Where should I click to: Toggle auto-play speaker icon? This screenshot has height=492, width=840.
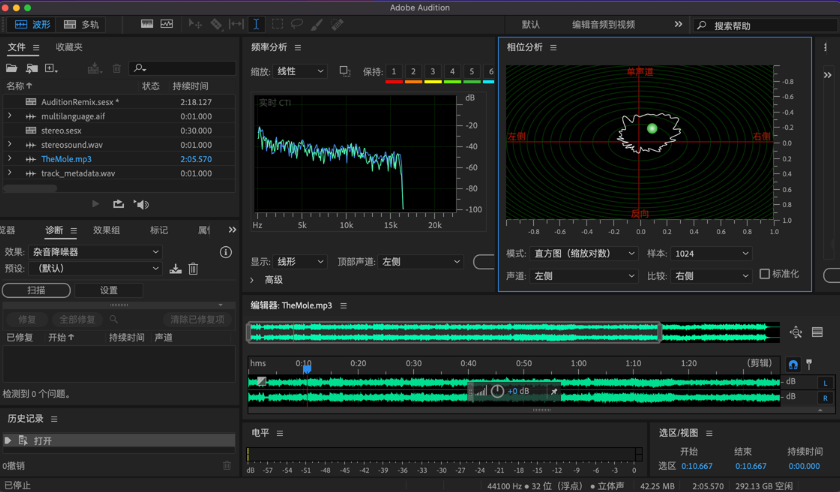tap(141, 204)
